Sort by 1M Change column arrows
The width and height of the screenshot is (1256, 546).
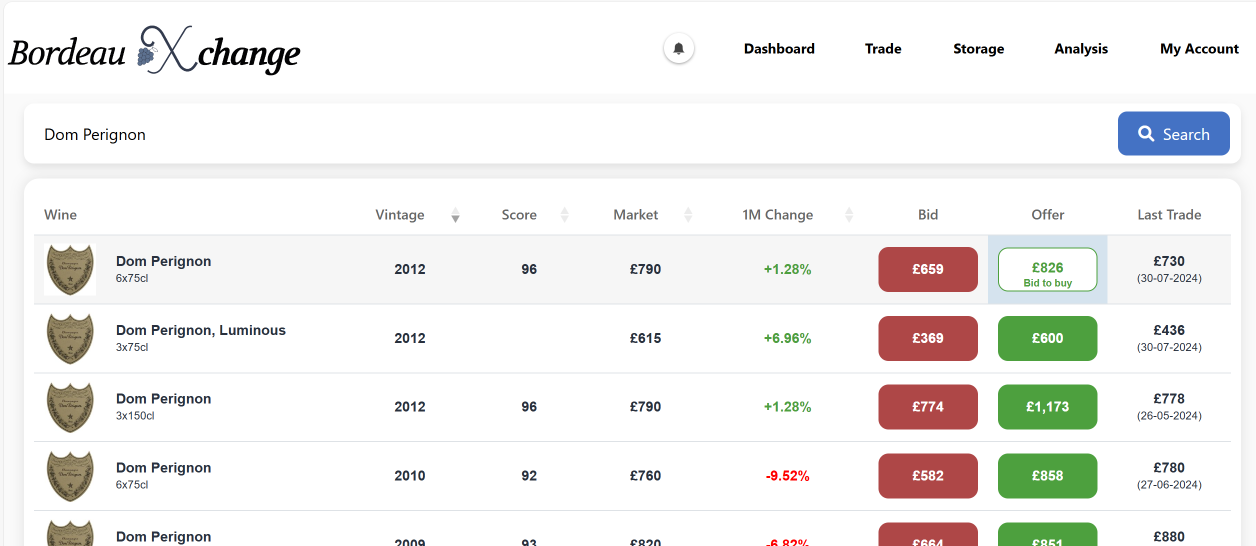[849, 215]
